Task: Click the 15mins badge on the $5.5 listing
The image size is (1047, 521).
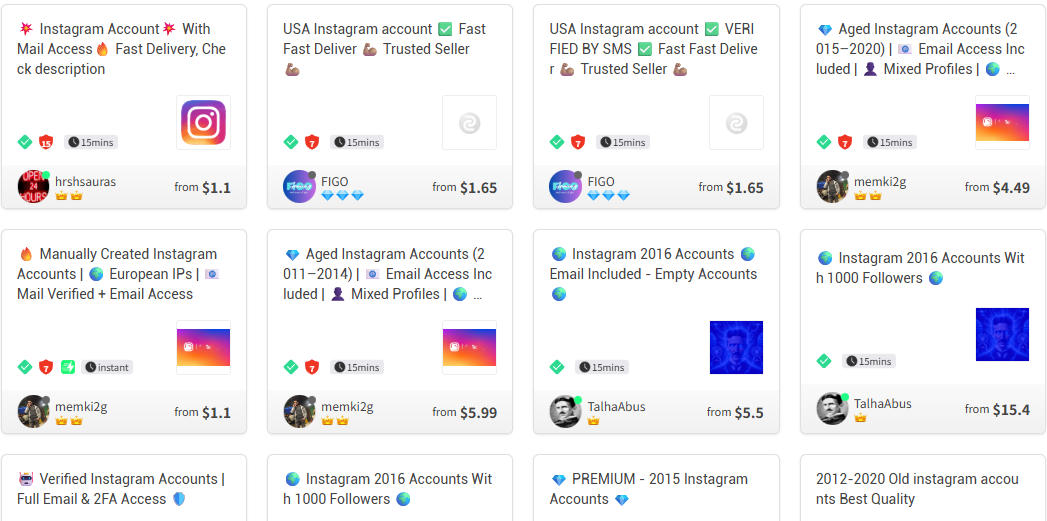Action: pos(601,367)
